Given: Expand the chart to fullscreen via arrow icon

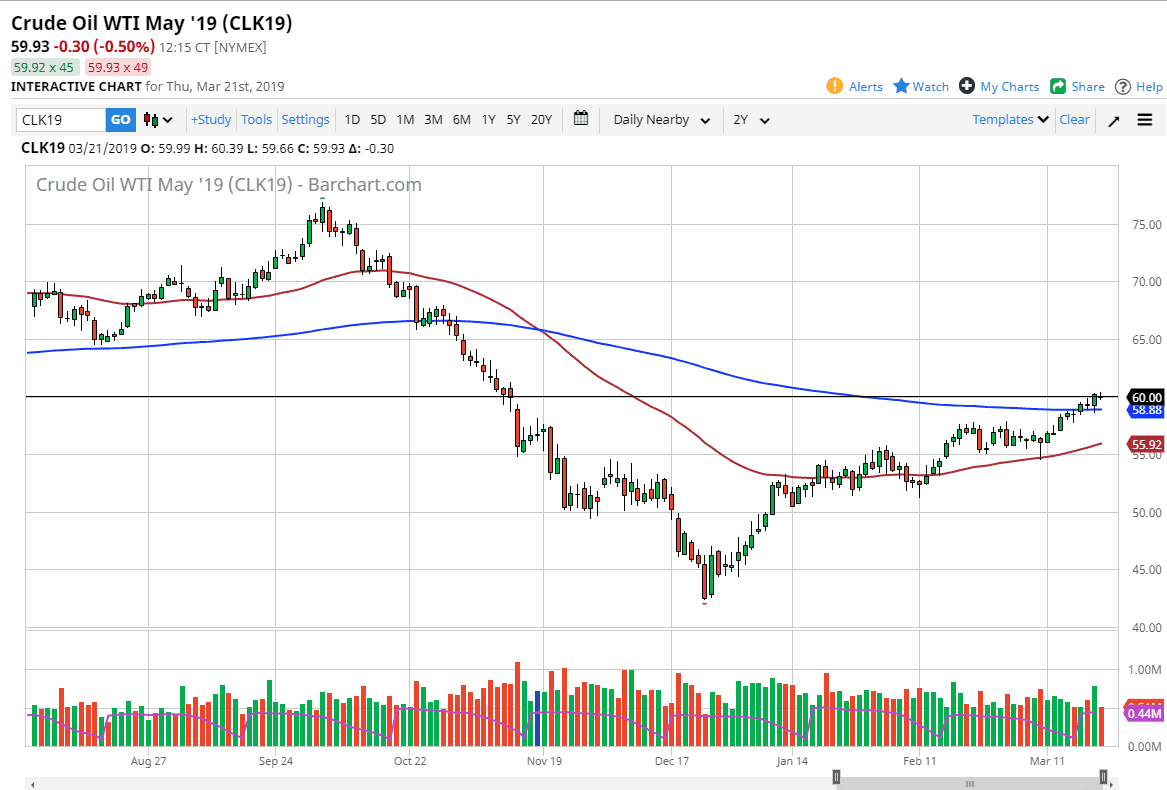Looking at the screenshot, I should pos(1113,119).
